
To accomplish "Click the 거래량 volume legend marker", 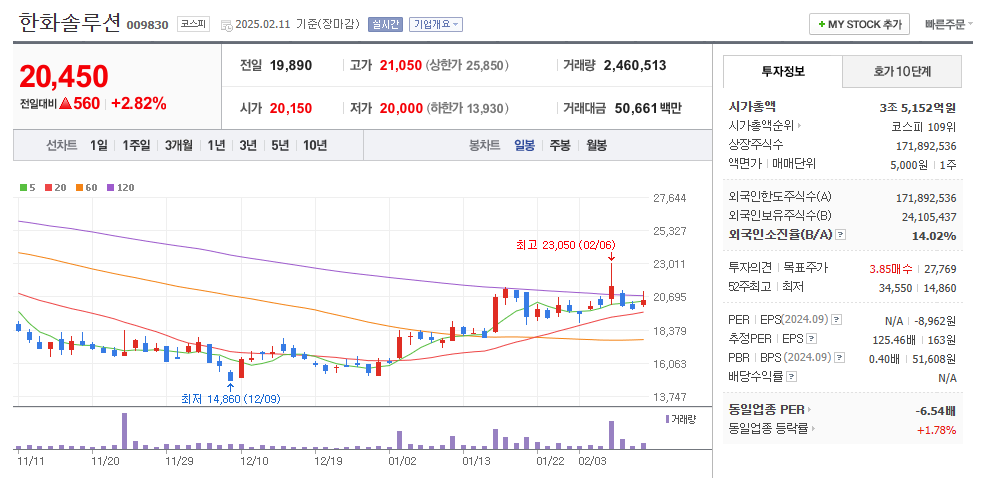I will click(x=667, y=419).
